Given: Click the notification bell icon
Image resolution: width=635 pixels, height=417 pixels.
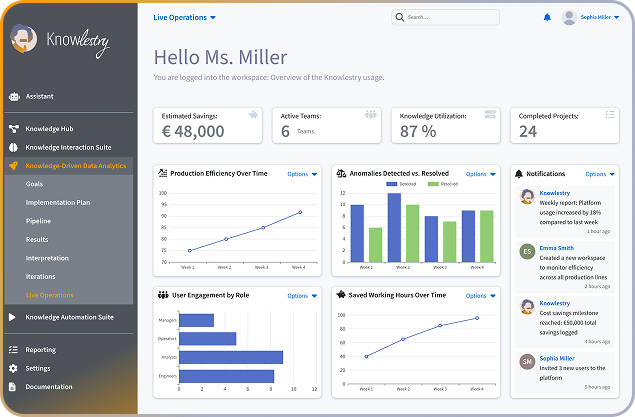Looking at the screenshot, I should coord(547,17).
